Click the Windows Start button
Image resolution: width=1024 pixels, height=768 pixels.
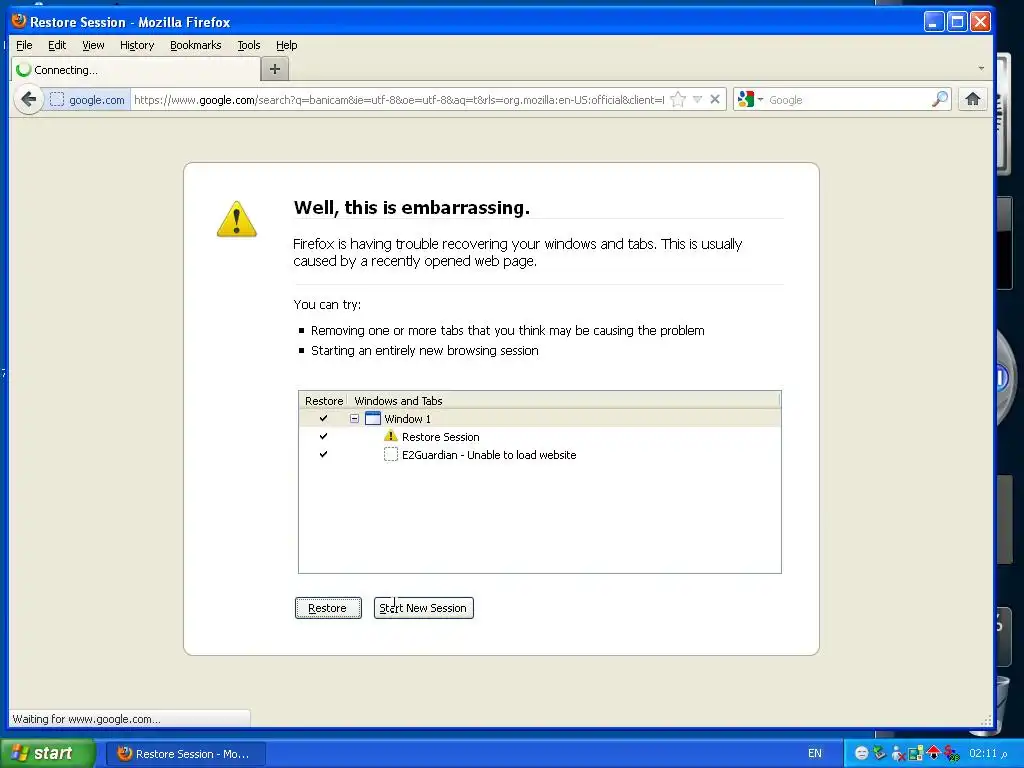(x=47, y=753)
